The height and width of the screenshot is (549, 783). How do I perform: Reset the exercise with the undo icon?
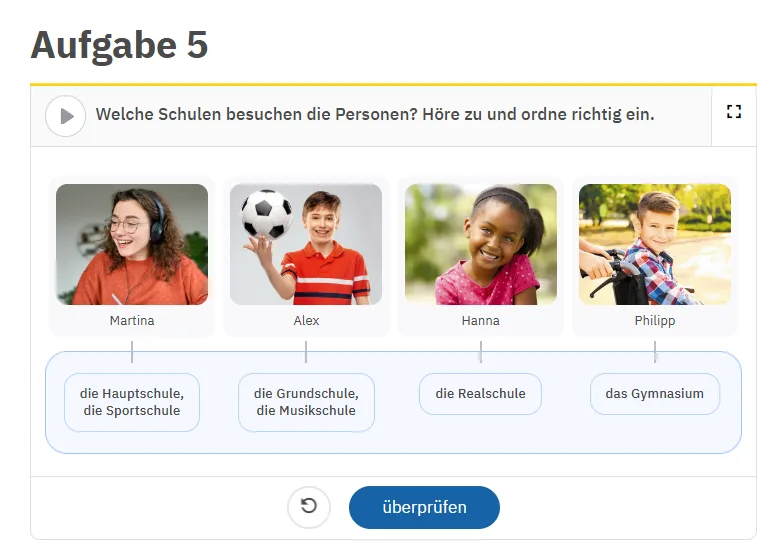pyautogui.click(x=309, y=507)
